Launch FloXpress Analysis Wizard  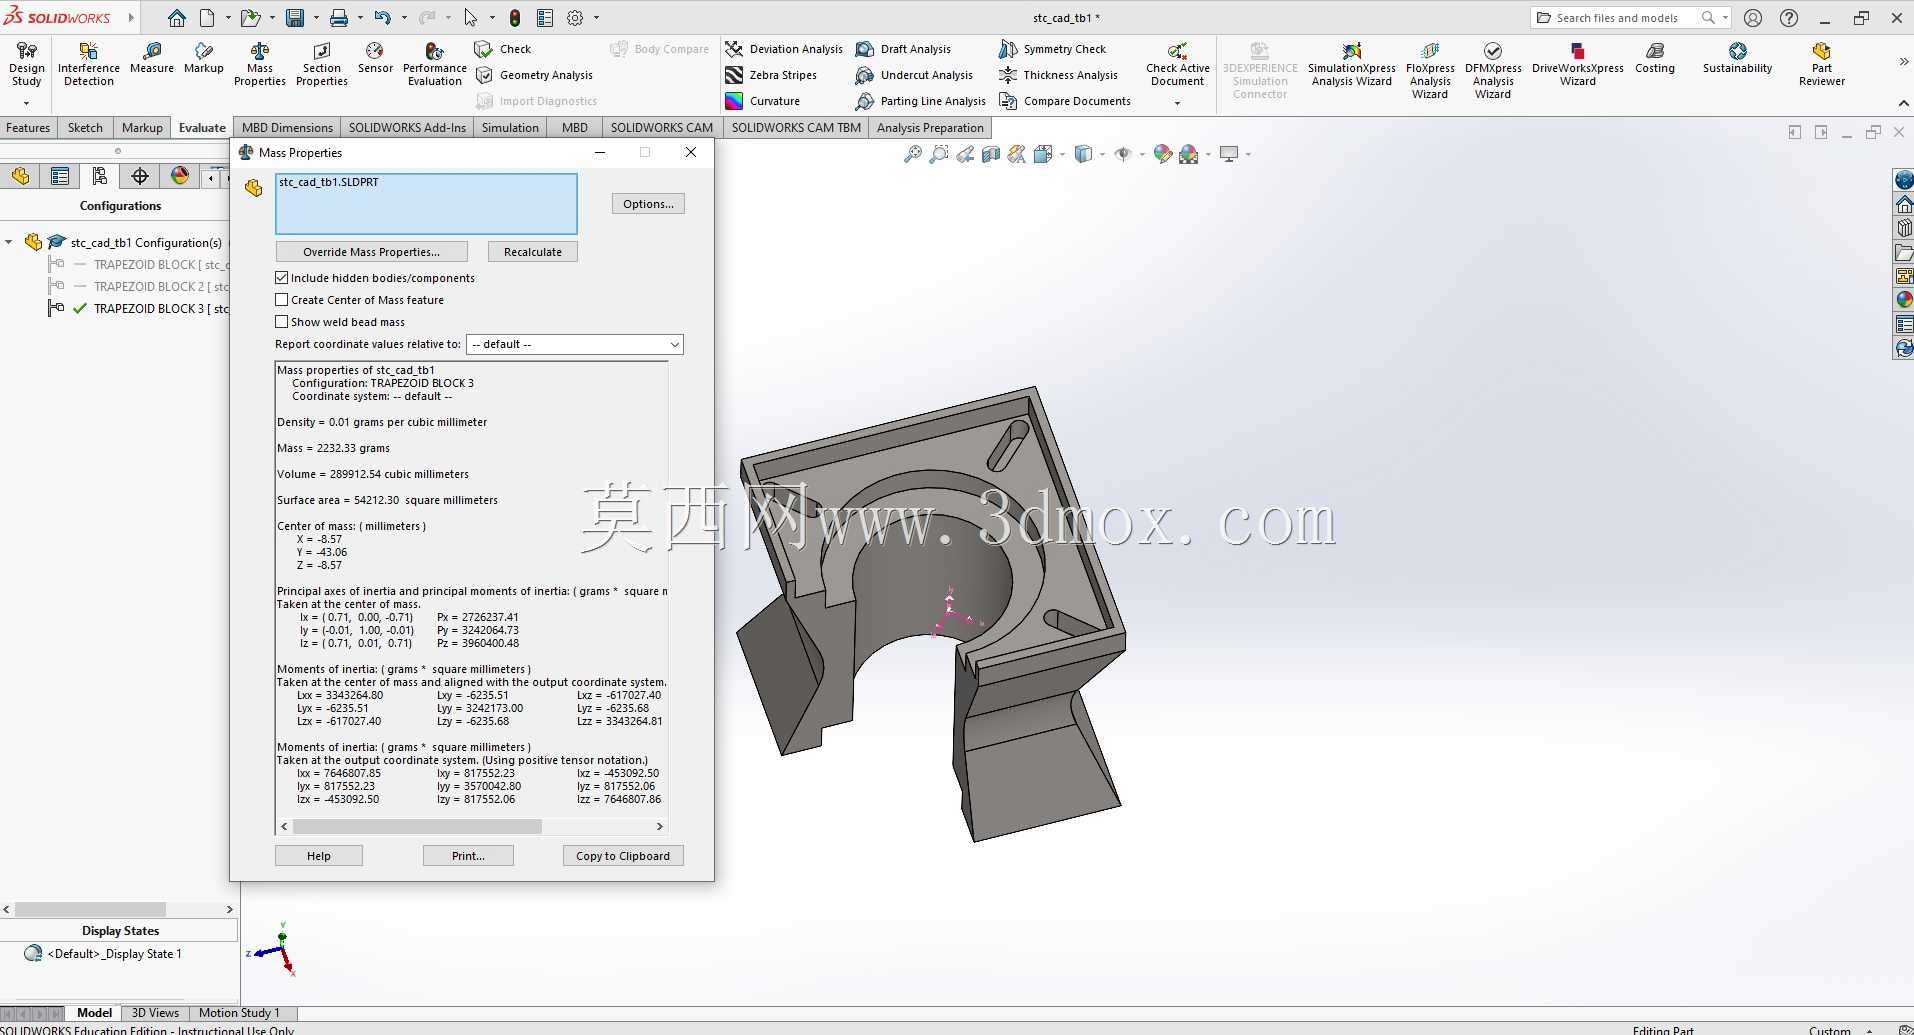click(1430, 70)
